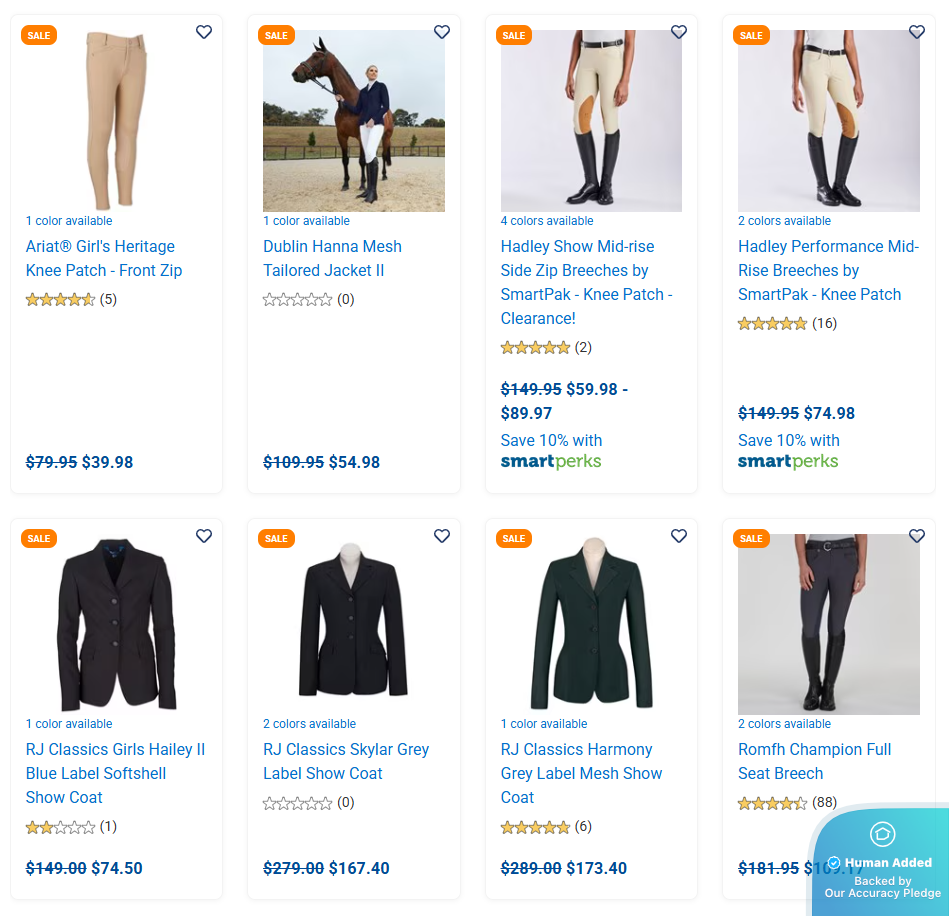949x916 pixels.
Task: Favorite the Ariat Girl's Heritage Knee Patch heart
Action: point(204,32)
